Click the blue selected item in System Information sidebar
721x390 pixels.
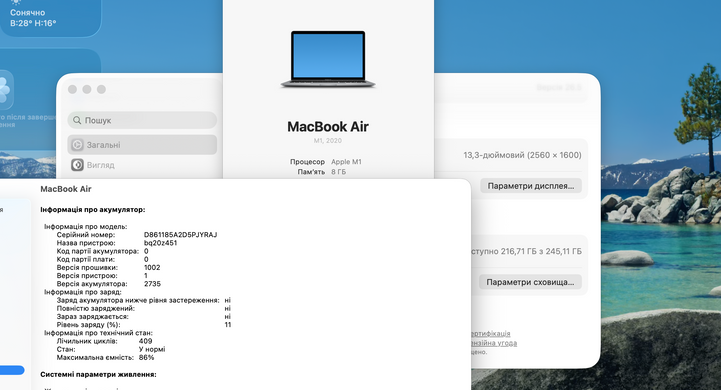(12, 370)
